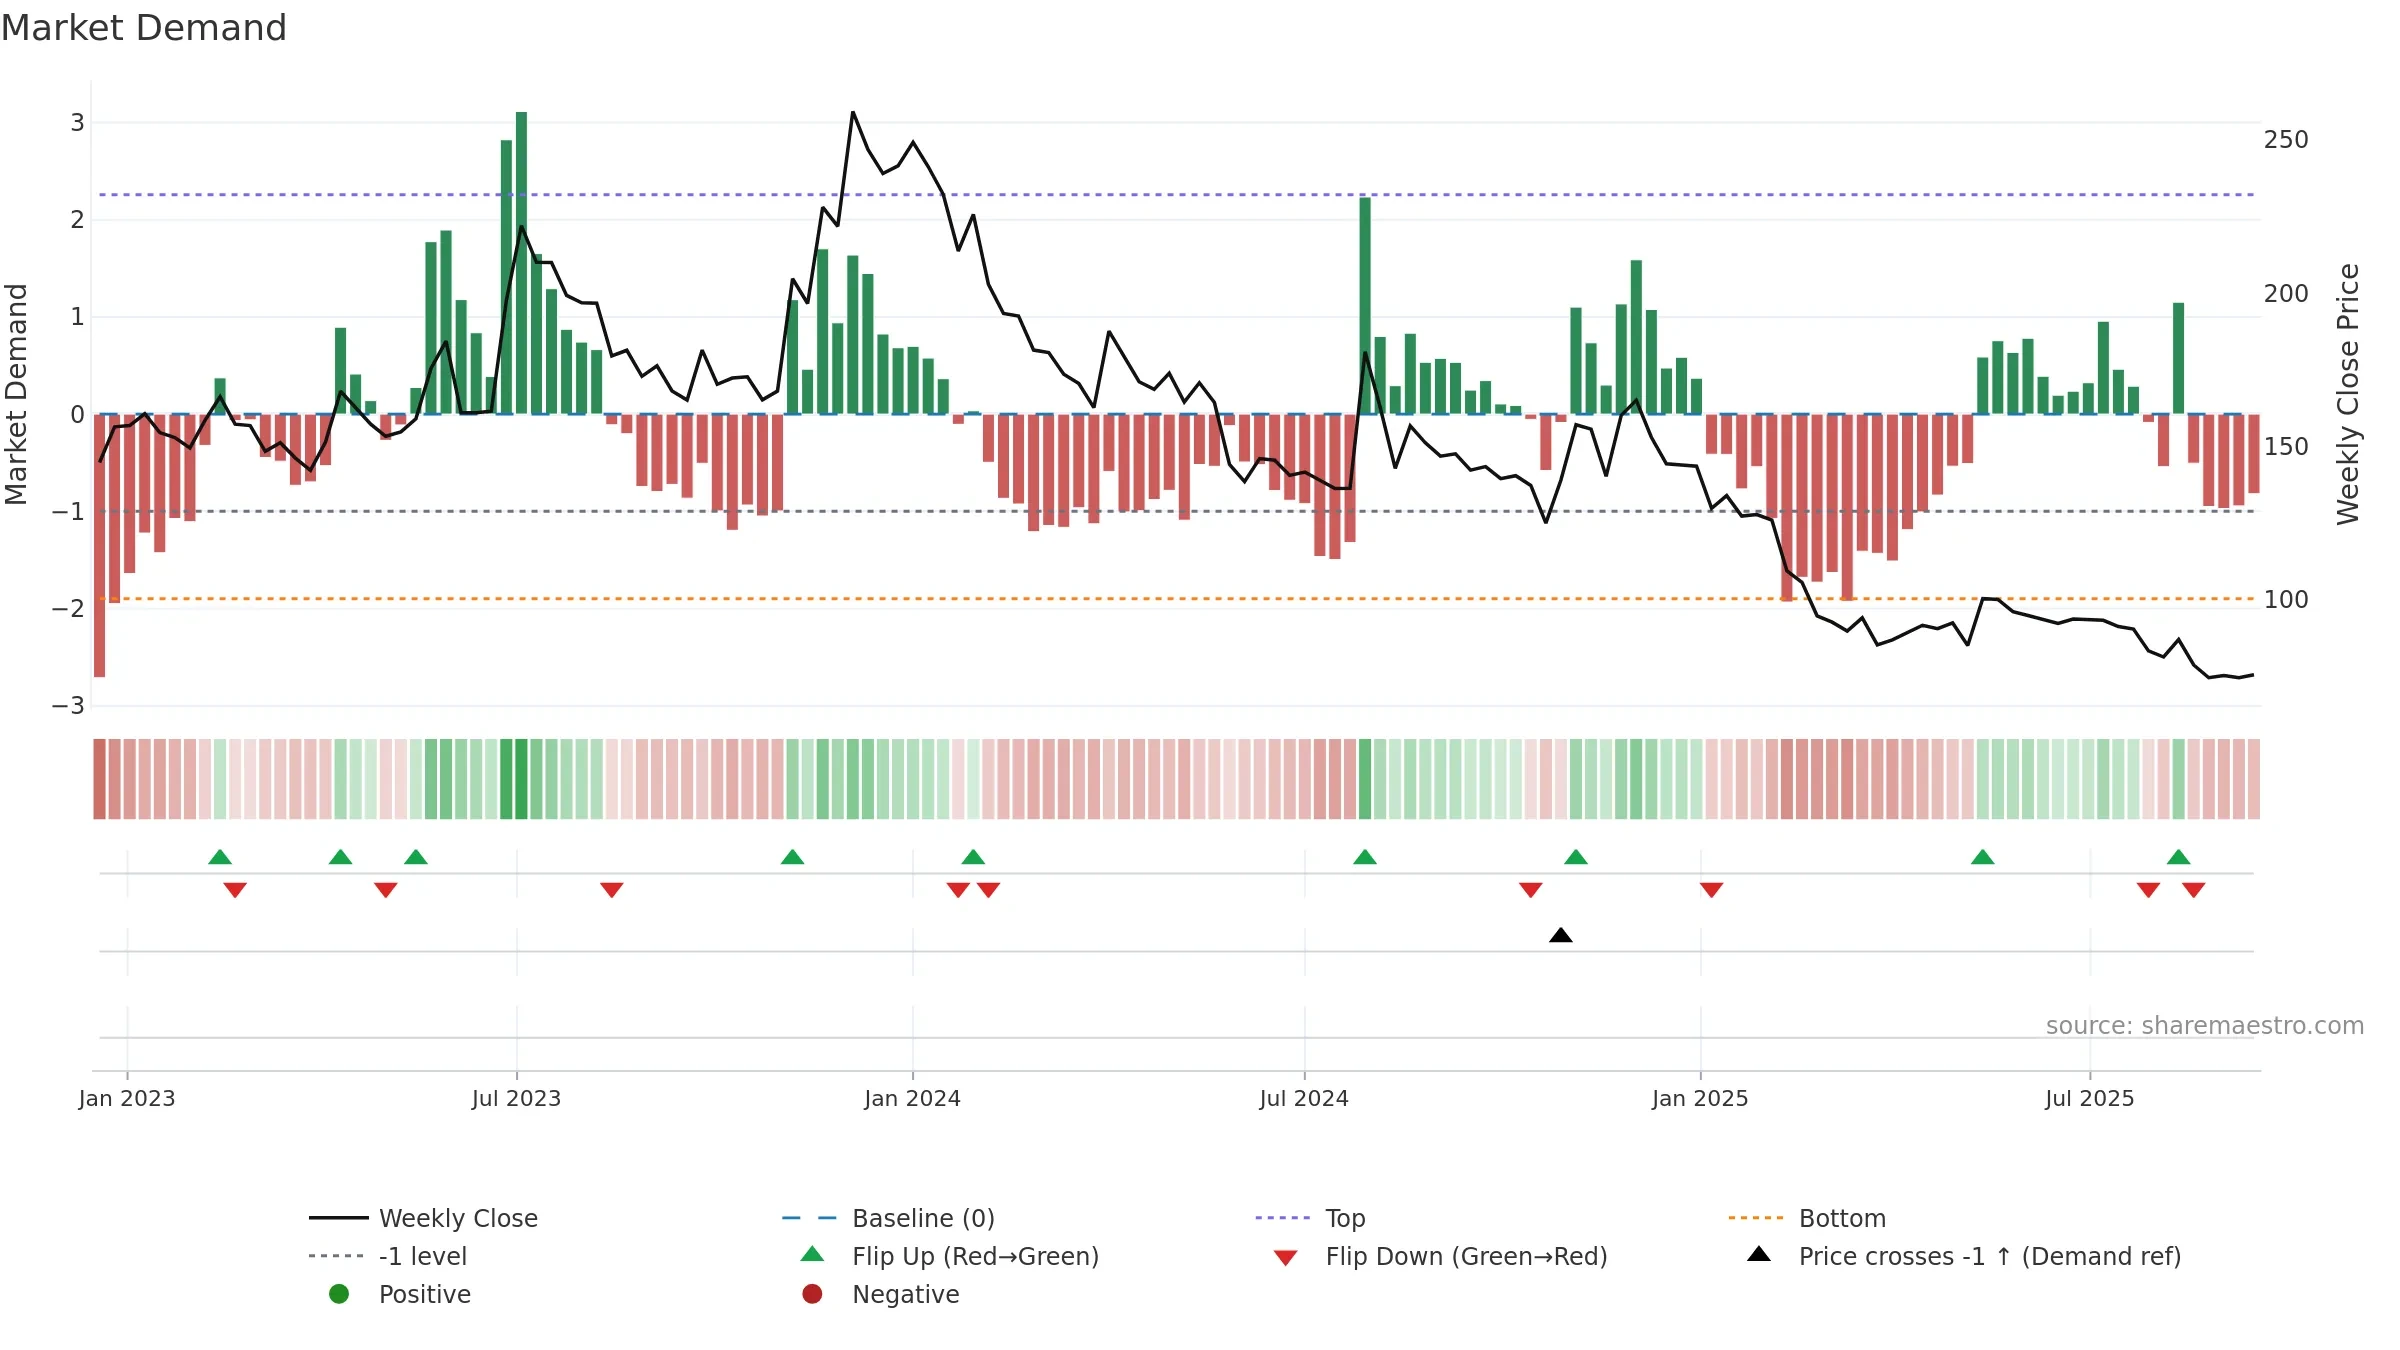Select the Jan 2024 date label

[912, 1099]
